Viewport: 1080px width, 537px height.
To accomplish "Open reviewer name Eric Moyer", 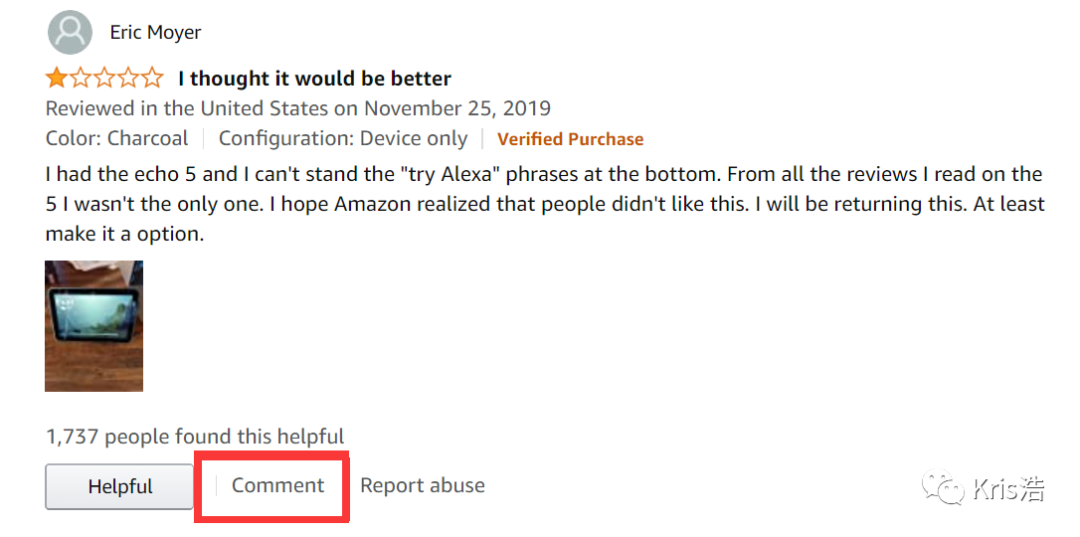I will [x=155, y=32].
